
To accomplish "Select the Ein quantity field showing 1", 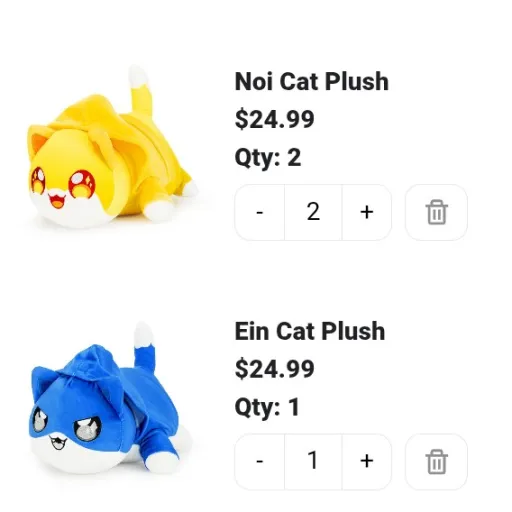I will pos(313,462).
